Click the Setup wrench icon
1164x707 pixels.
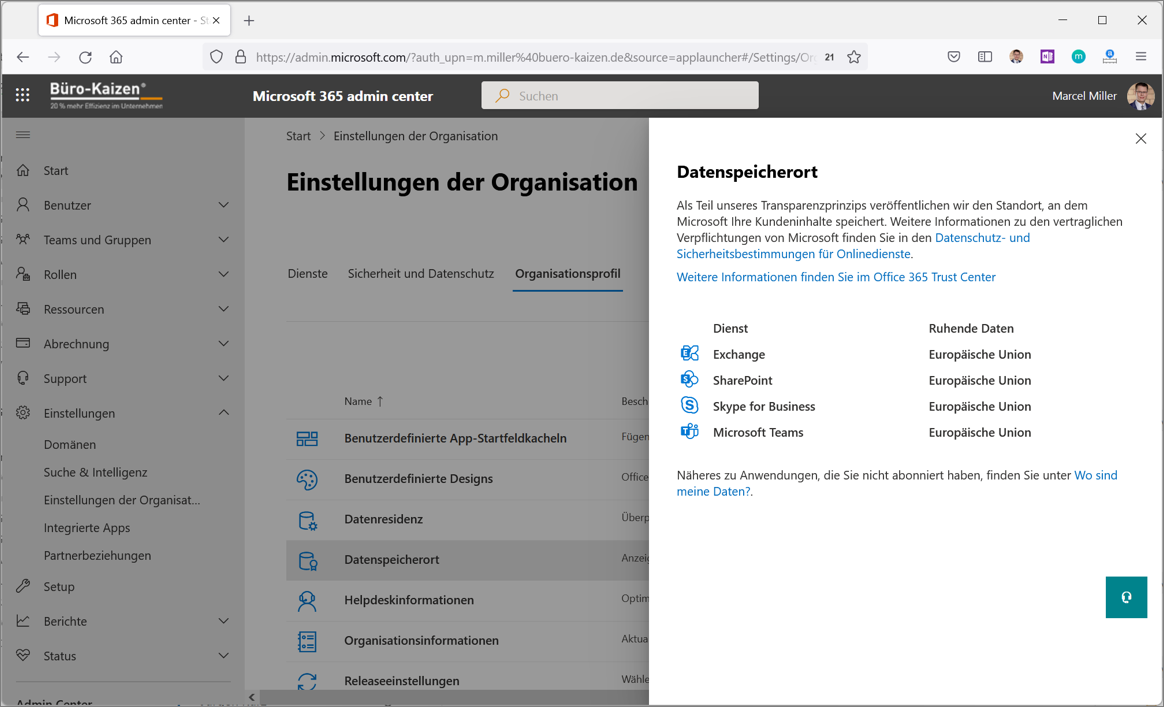25,586
